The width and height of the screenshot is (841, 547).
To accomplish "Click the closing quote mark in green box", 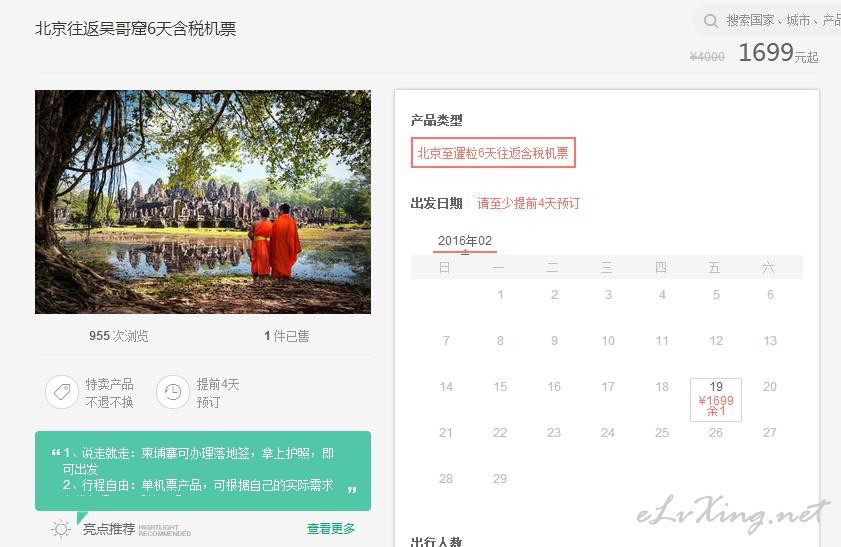I will 351,490.
